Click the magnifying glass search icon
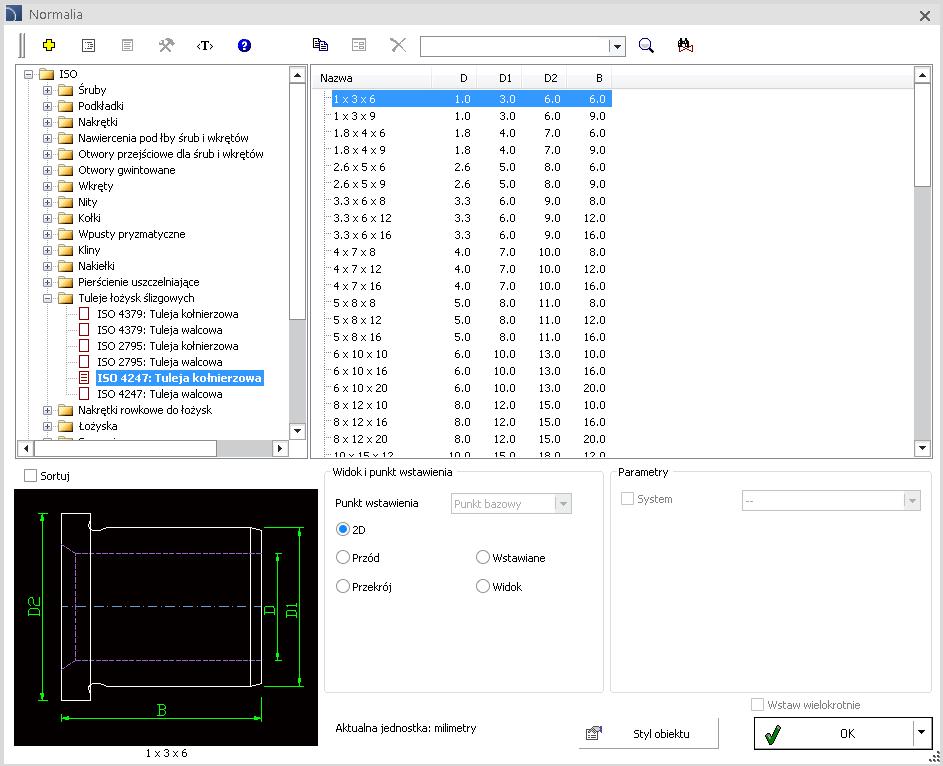943x766 pixels. [647, 45]
